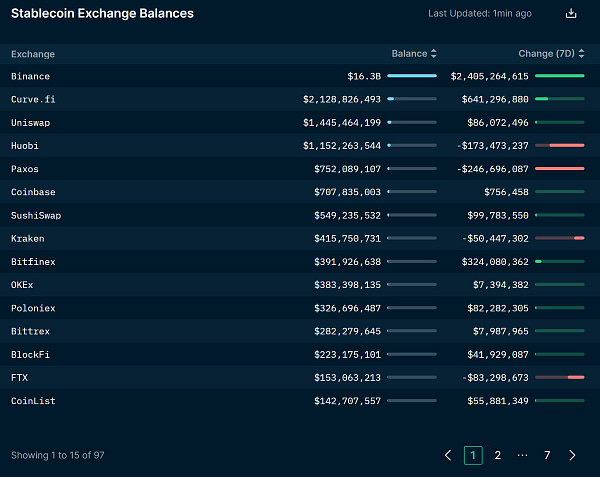
Task: Click Curve.fi 7D change $641,296,880
Action: pos(495,99)
